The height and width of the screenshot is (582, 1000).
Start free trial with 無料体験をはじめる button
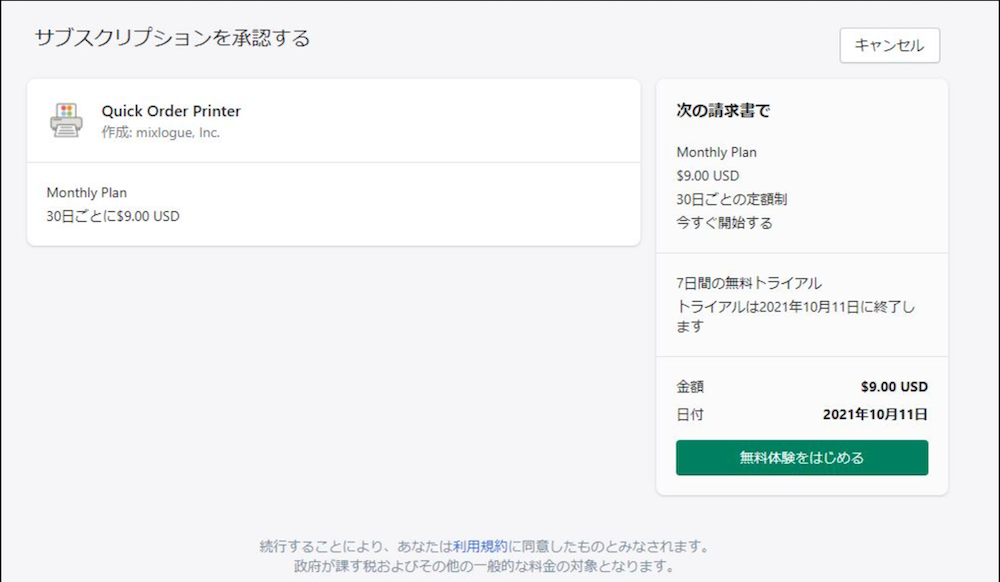pos(802,457)
